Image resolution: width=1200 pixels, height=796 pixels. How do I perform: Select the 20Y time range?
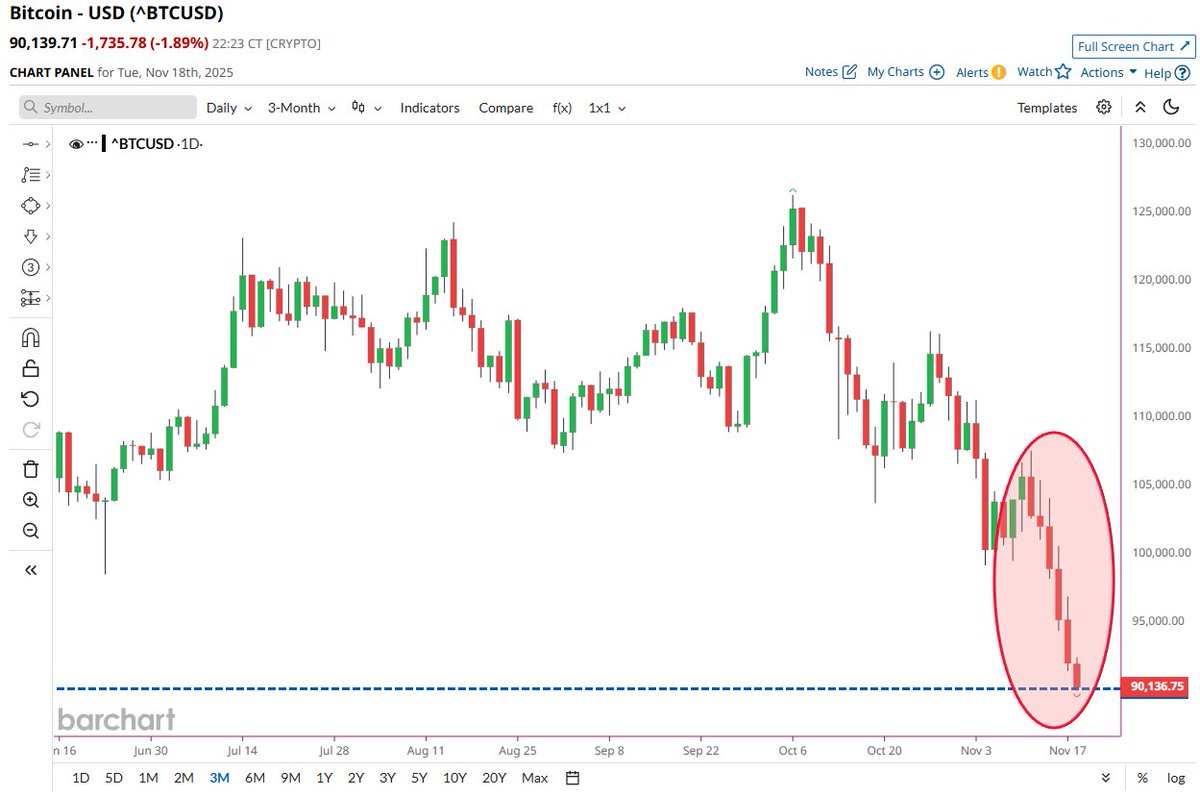click(494, 777)
